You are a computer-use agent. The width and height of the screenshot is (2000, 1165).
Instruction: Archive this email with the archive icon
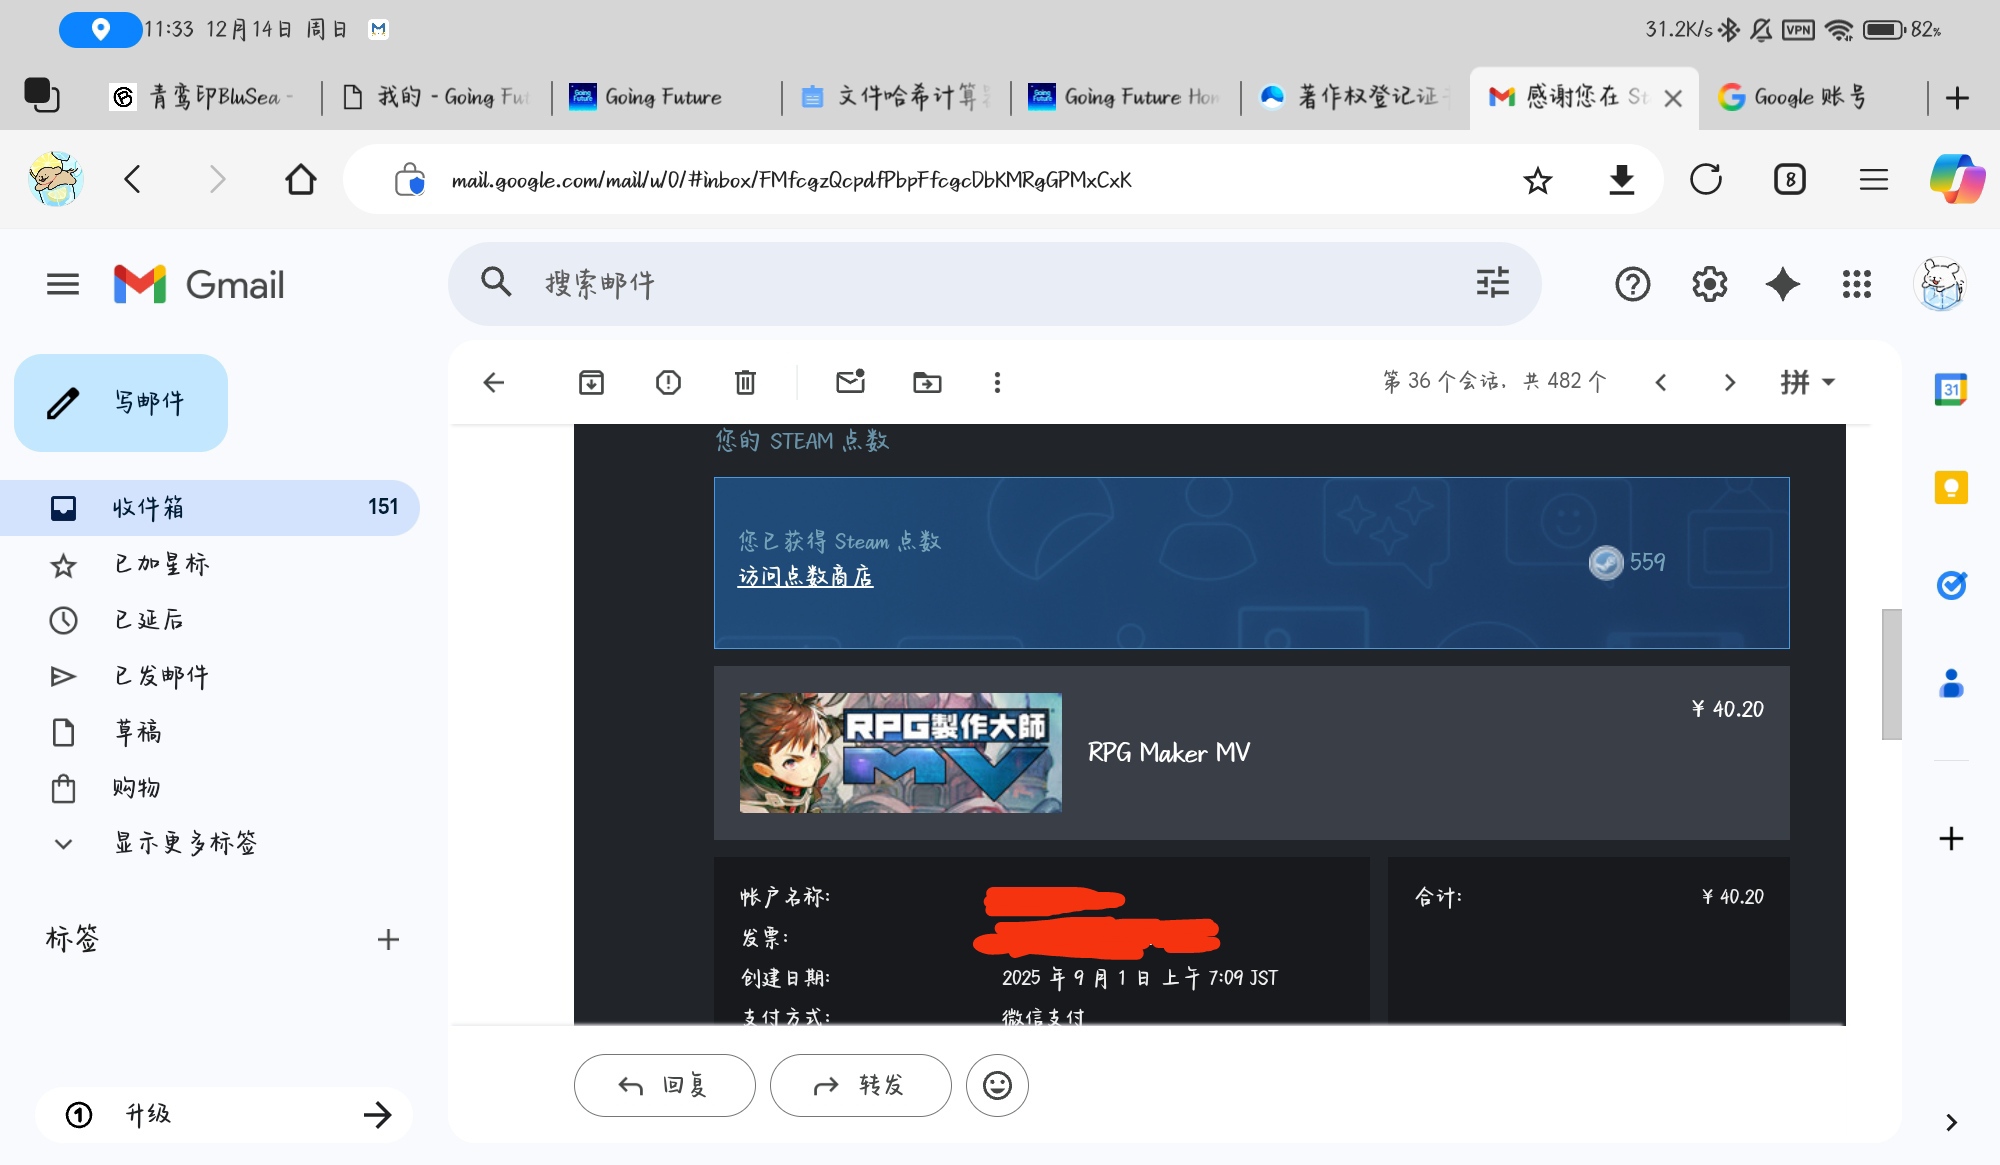(x=591, y=382)
